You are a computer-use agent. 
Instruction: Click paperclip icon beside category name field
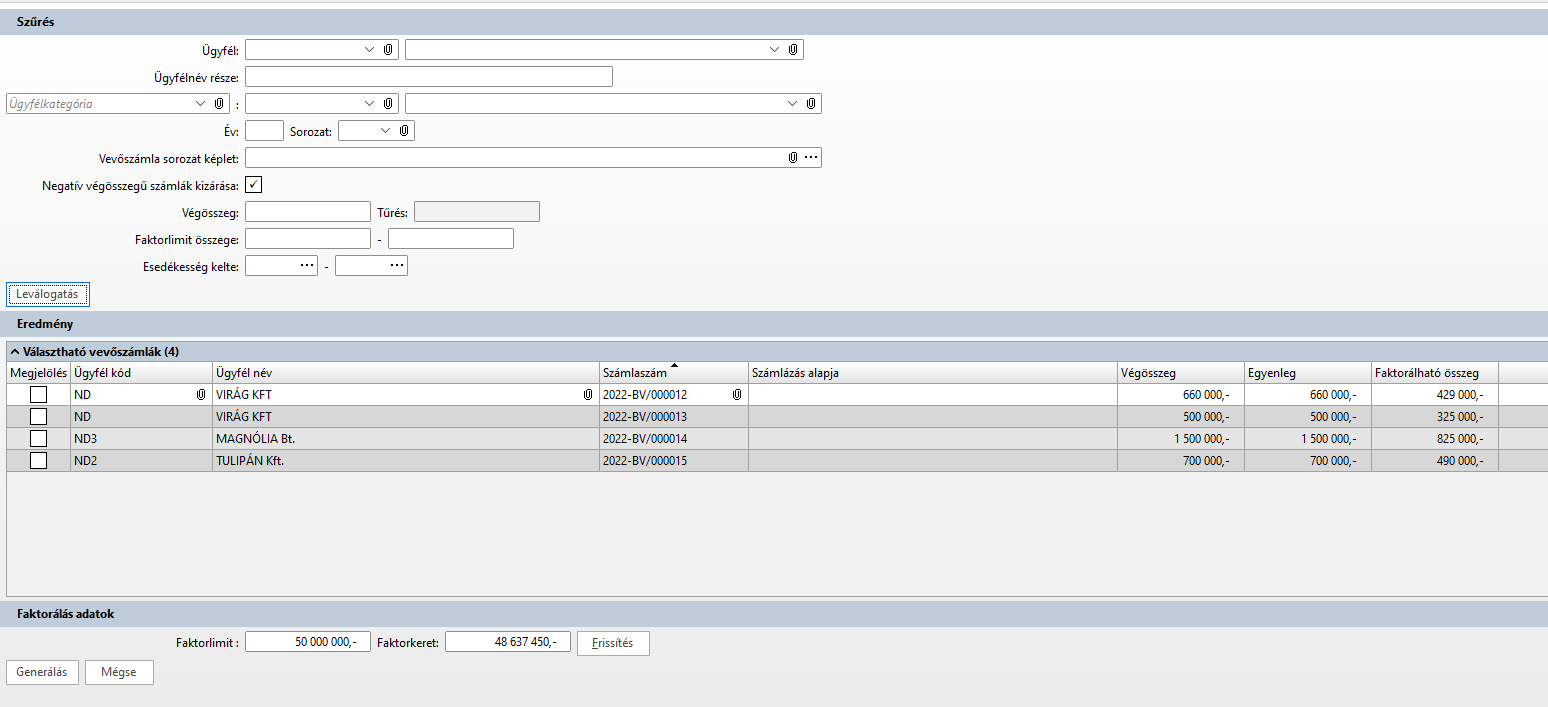coord(811,103)
